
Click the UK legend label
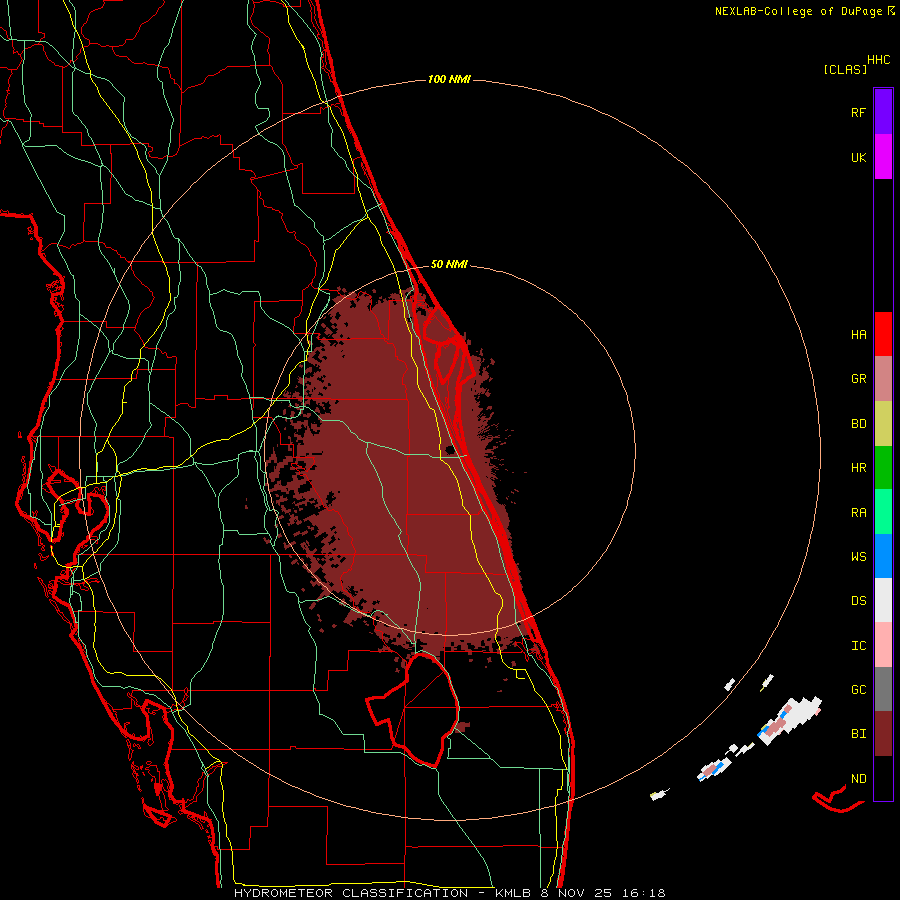858,158
